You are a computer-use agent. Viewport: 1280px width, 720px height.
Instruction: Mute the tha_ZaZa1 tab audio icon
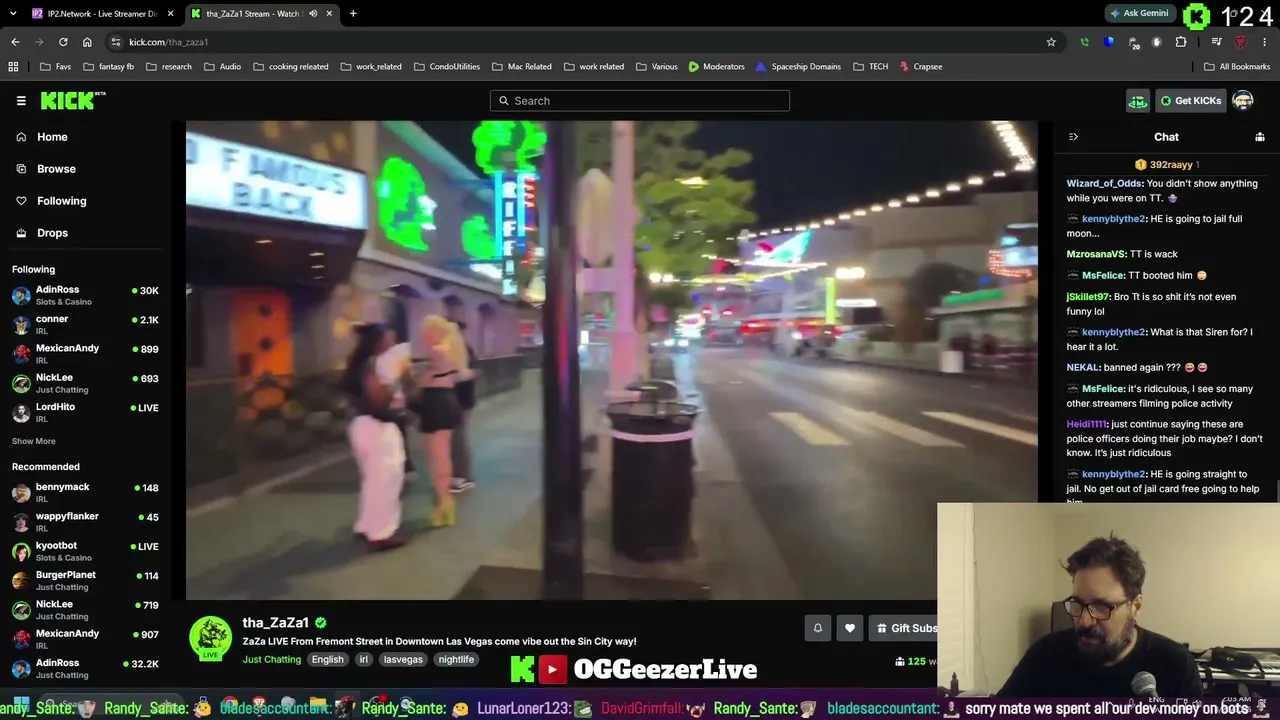pos(313,14)
